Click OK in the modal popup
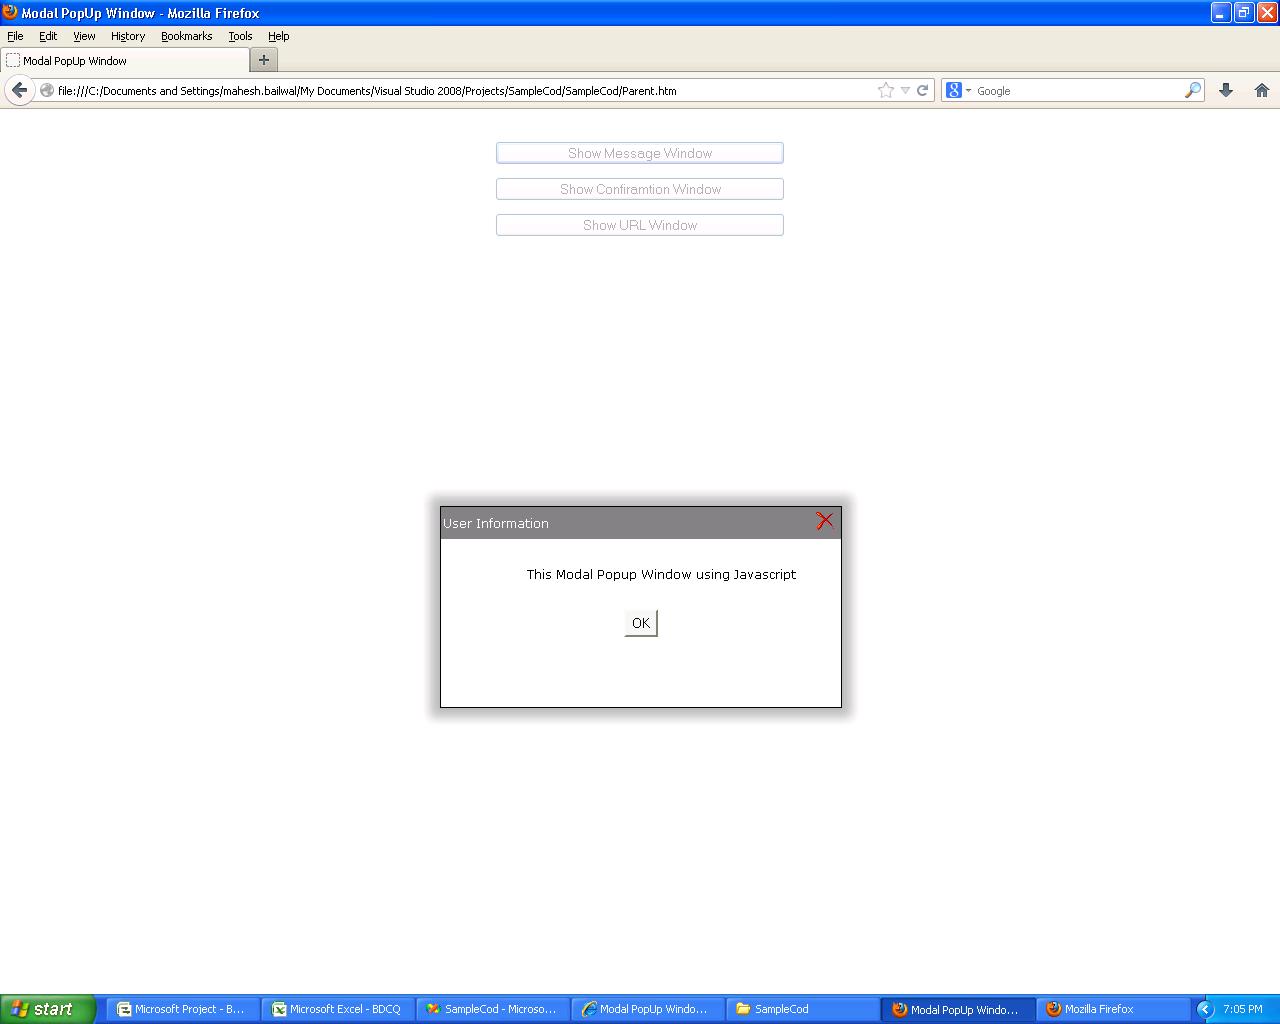Screen dimensions: 1280x1024 click(x=641, y=623)
